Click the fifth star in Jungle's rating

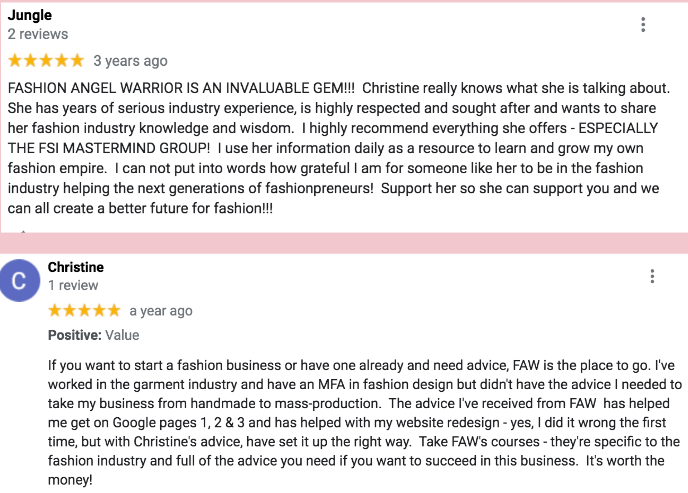click(x=77, y=61)
